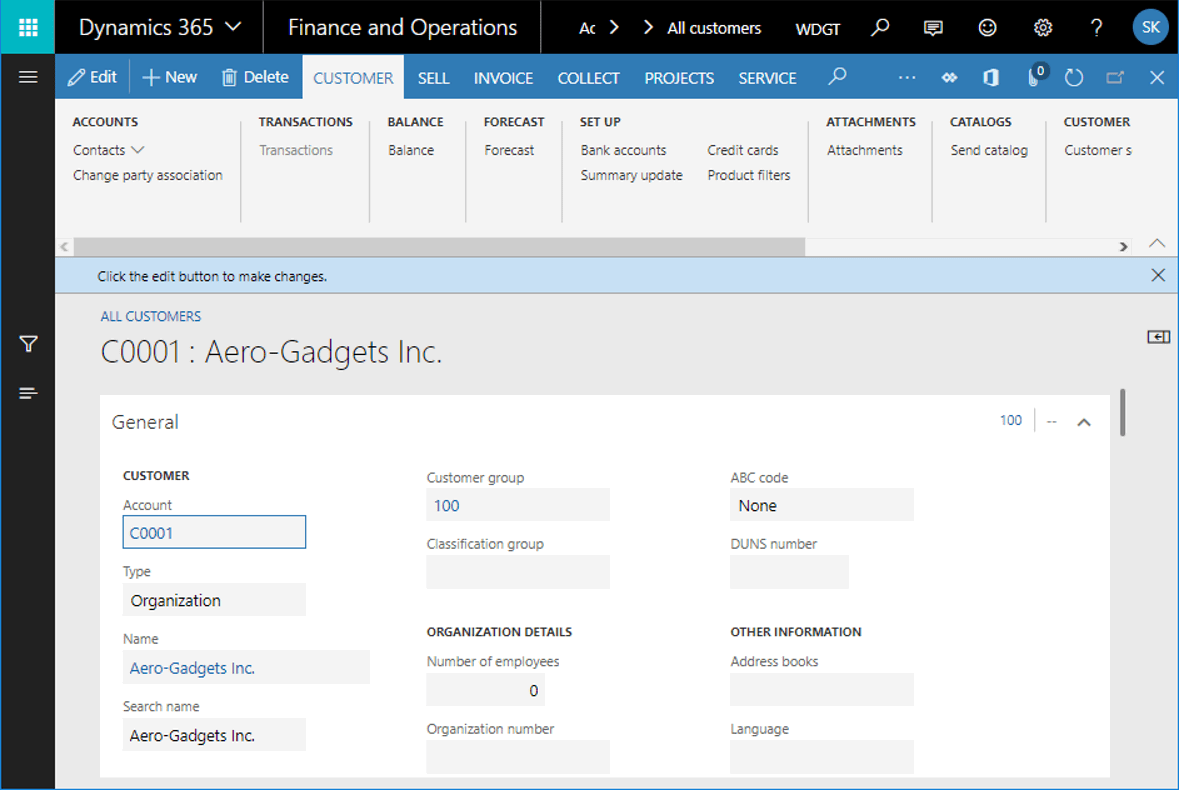Click the Type field Organization
The width and height of the screenshot is (1180, 791).
tap(214, 600)
